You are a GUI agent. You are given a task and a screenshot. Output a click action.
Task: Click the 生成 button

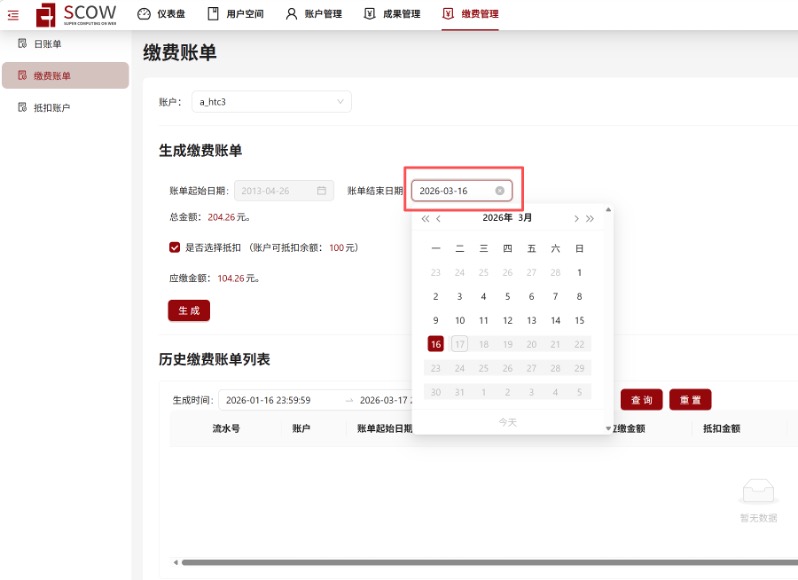coord(188,311)
